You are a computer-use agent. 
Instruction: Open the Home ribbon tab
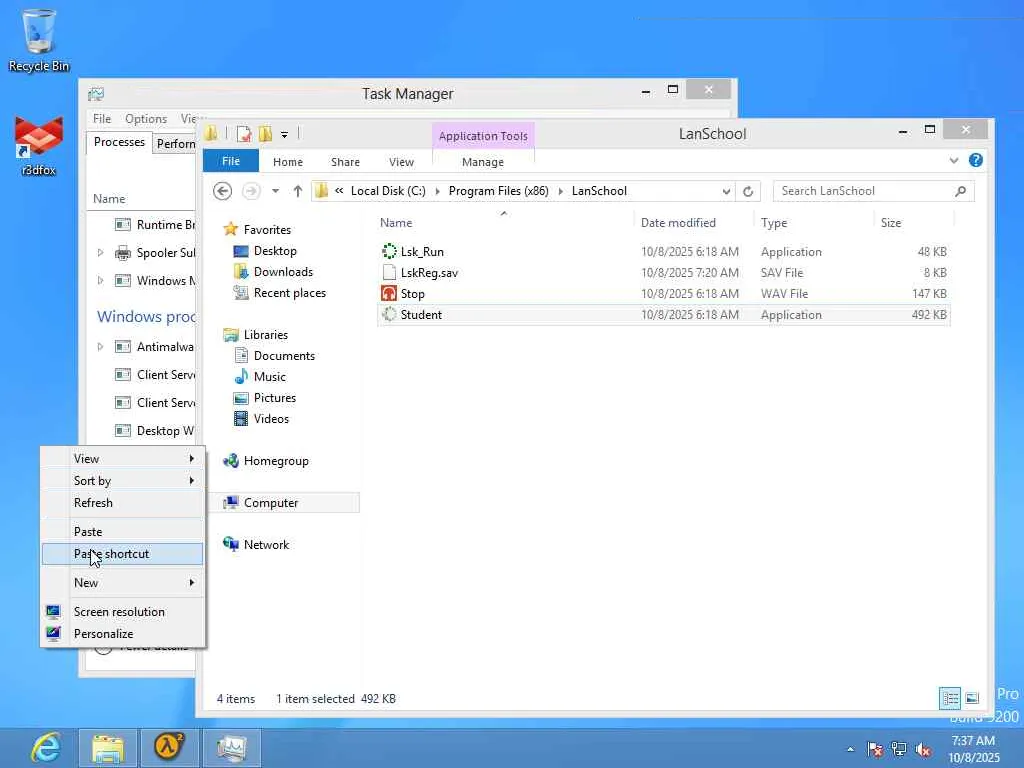click(x=288, y=161)
